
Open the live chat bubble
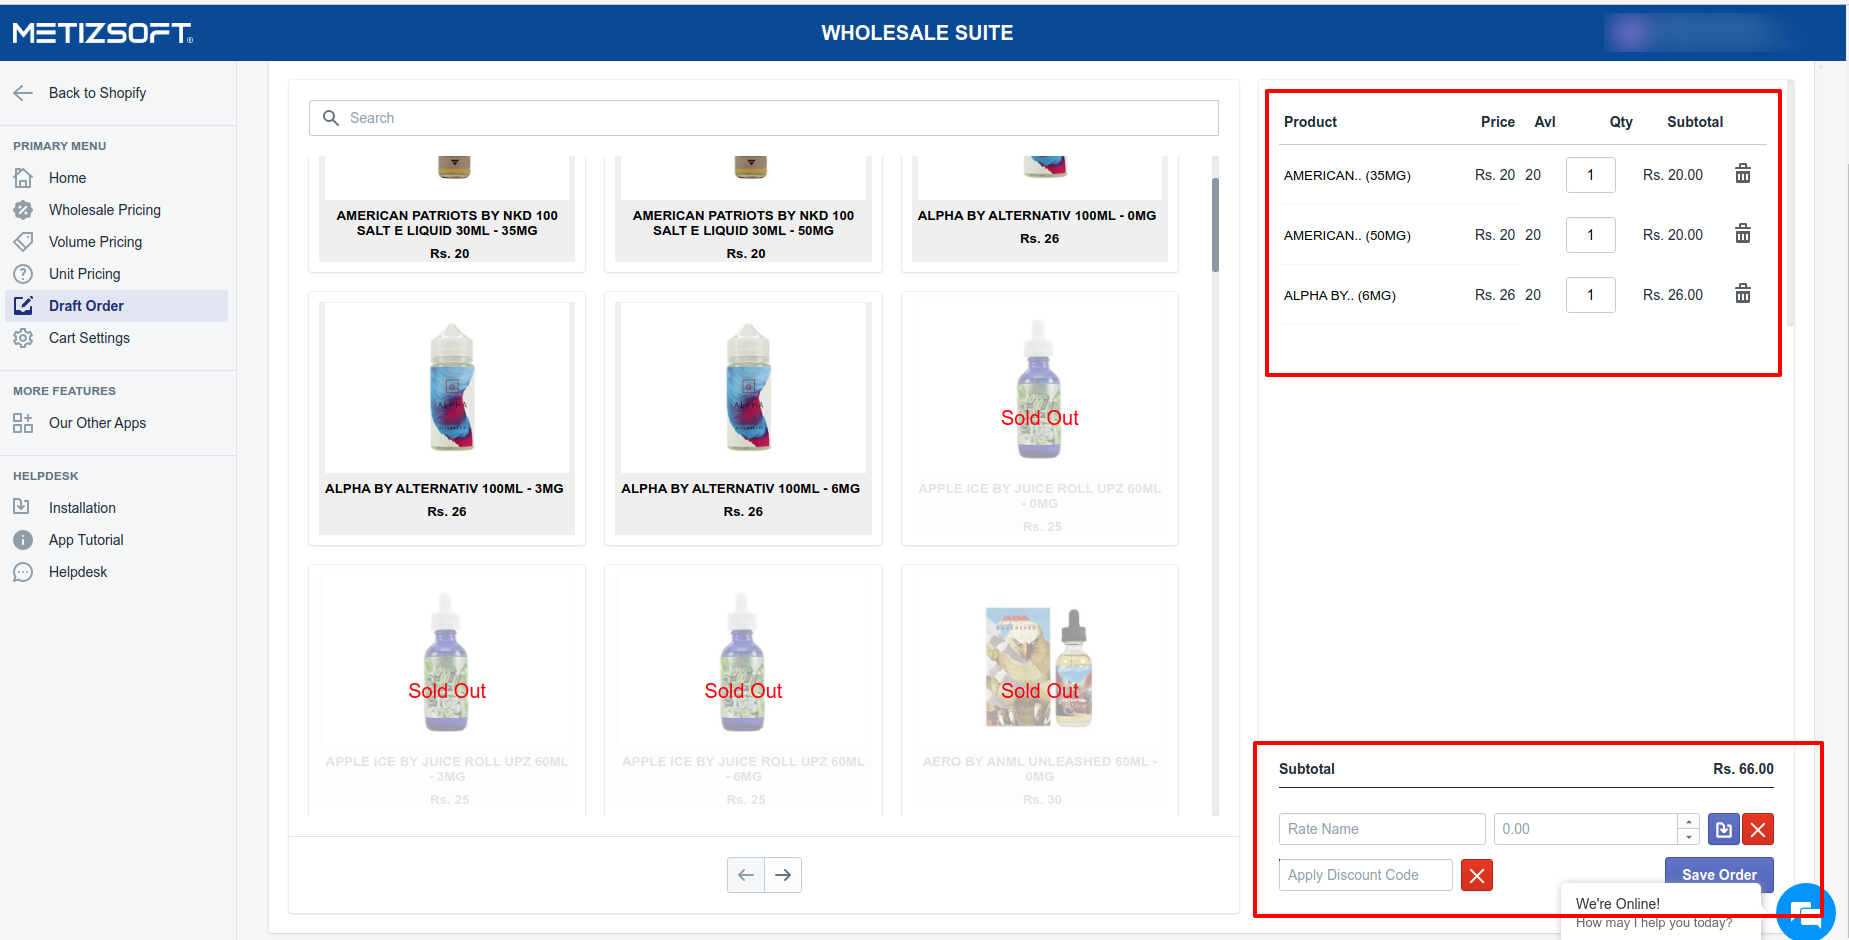click(x=1804, y=910)
